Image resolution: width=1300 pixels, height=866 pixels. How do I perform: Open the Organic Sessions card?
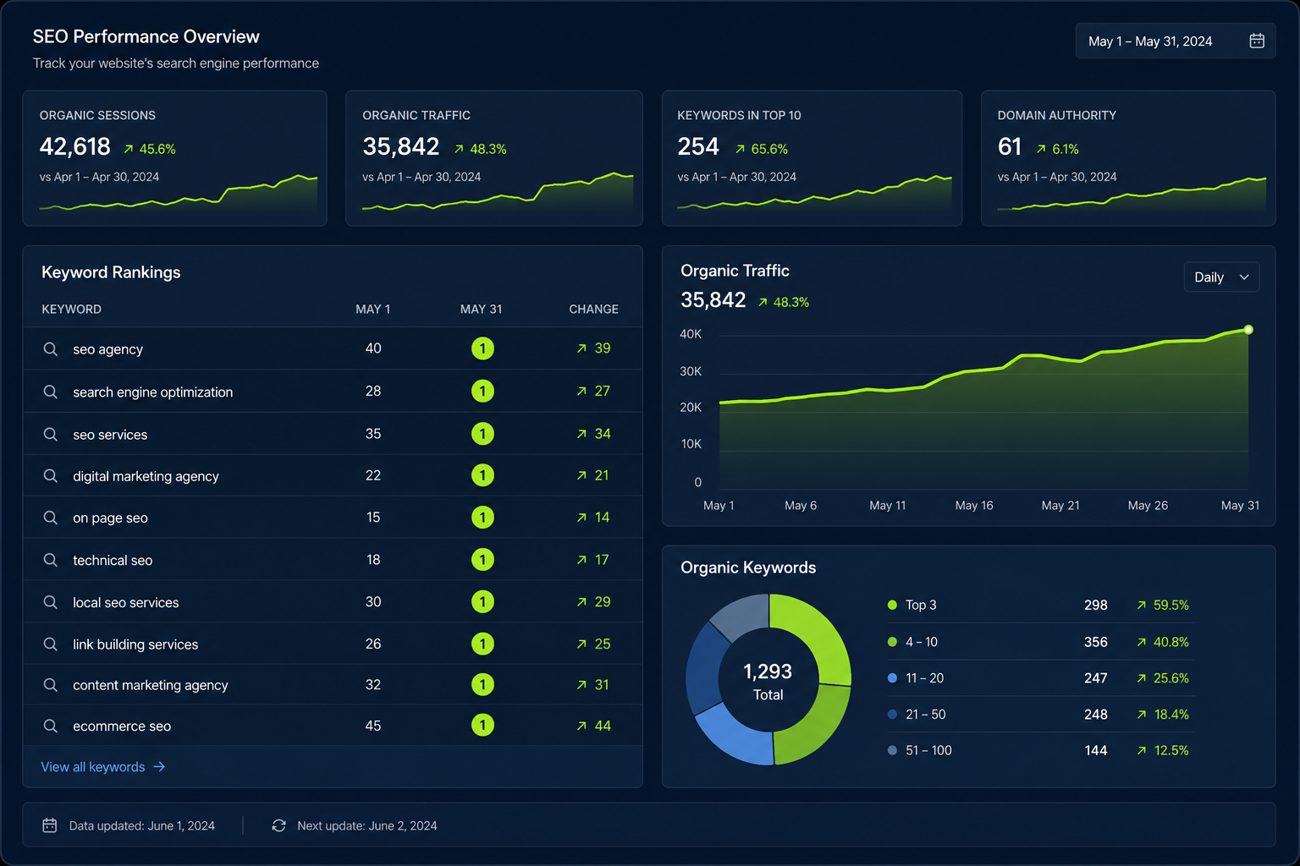pos(175,158)
